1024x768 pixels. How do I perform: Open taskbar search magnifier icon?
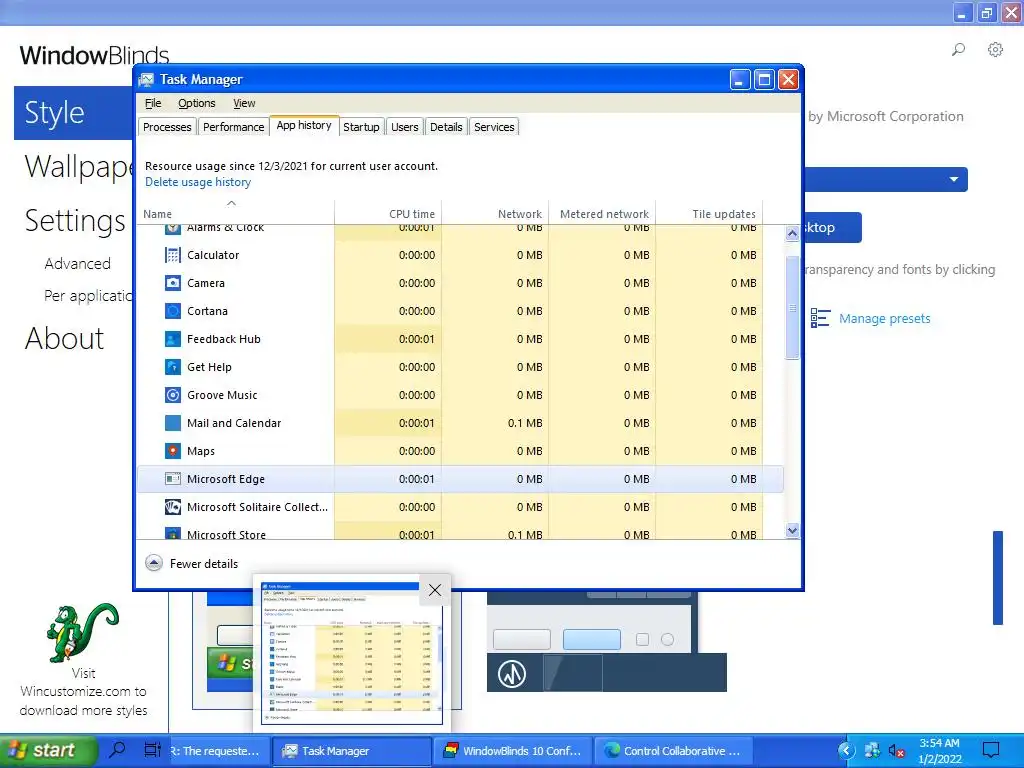tap(118, 750)
